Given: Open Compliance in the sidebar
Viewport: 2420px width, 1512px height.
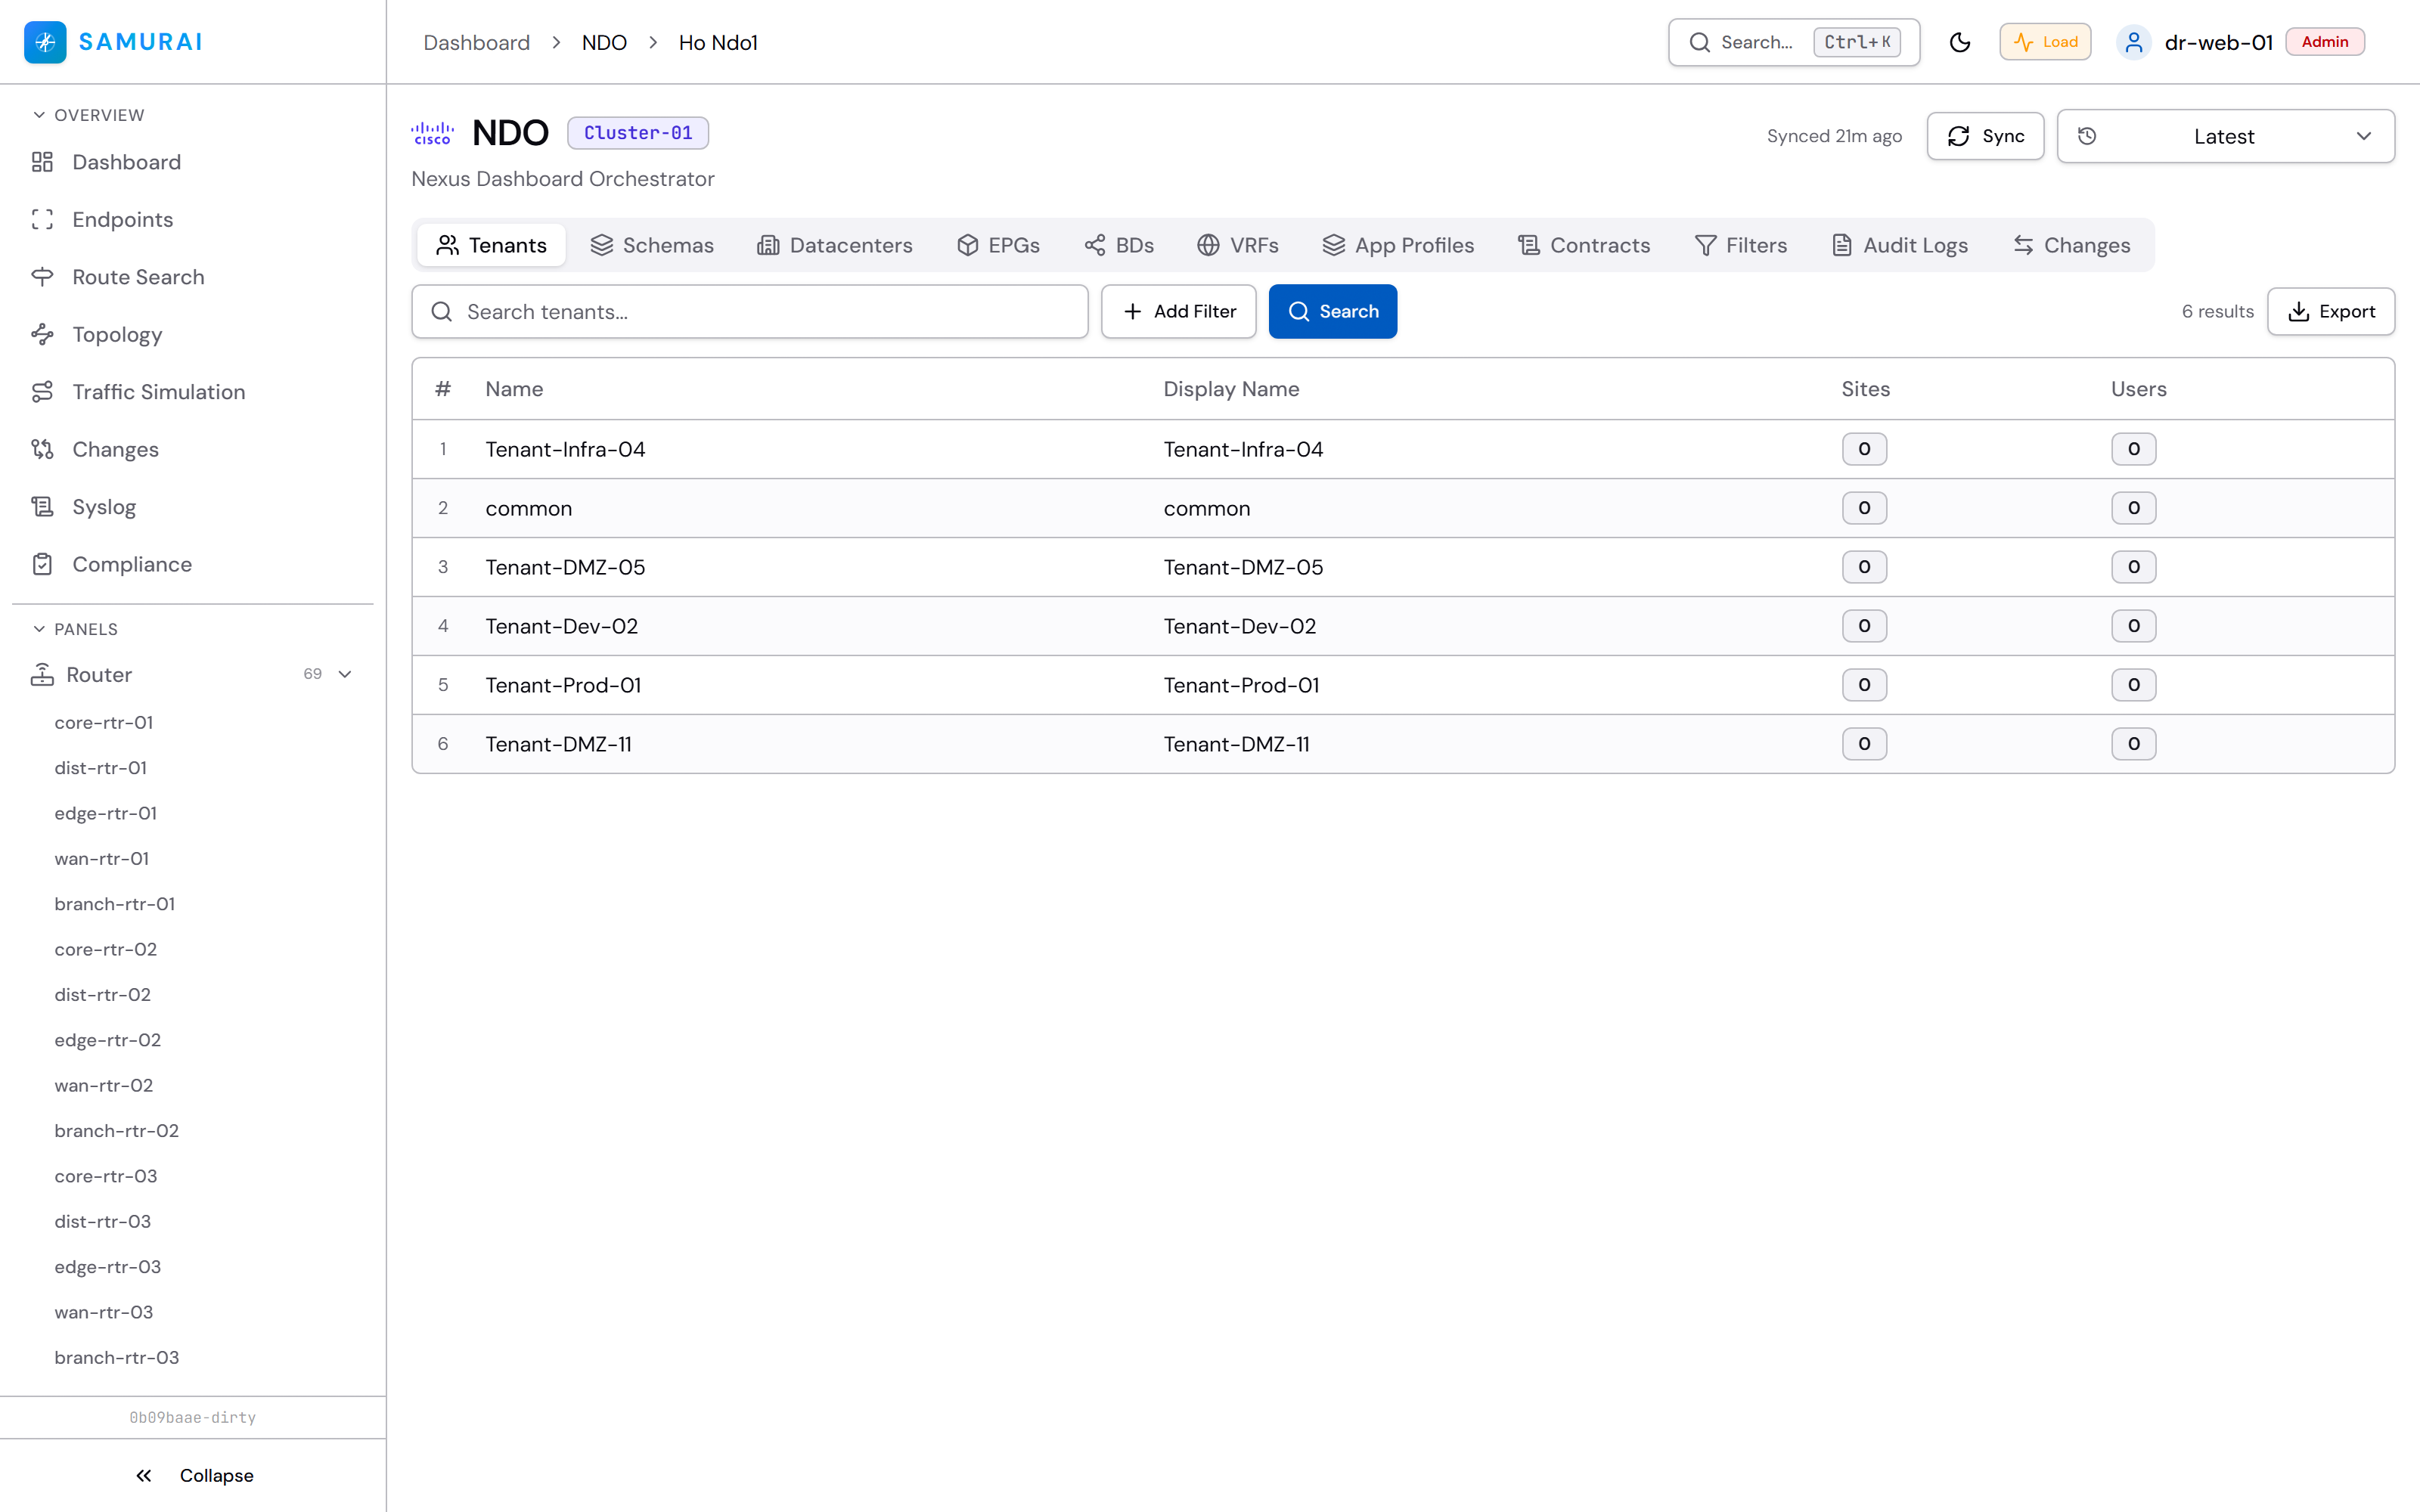Looking at the screenshot, I should pos(193,565).
